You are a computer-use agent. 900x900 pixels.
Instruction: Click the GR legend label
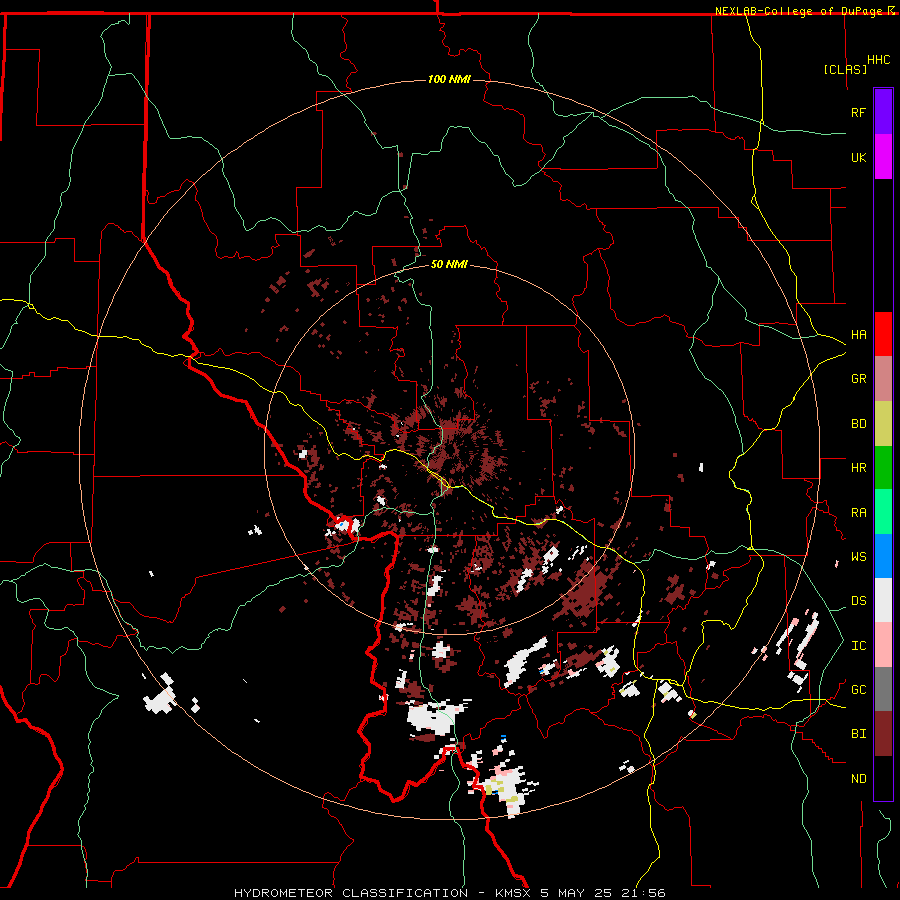(858, 379)
